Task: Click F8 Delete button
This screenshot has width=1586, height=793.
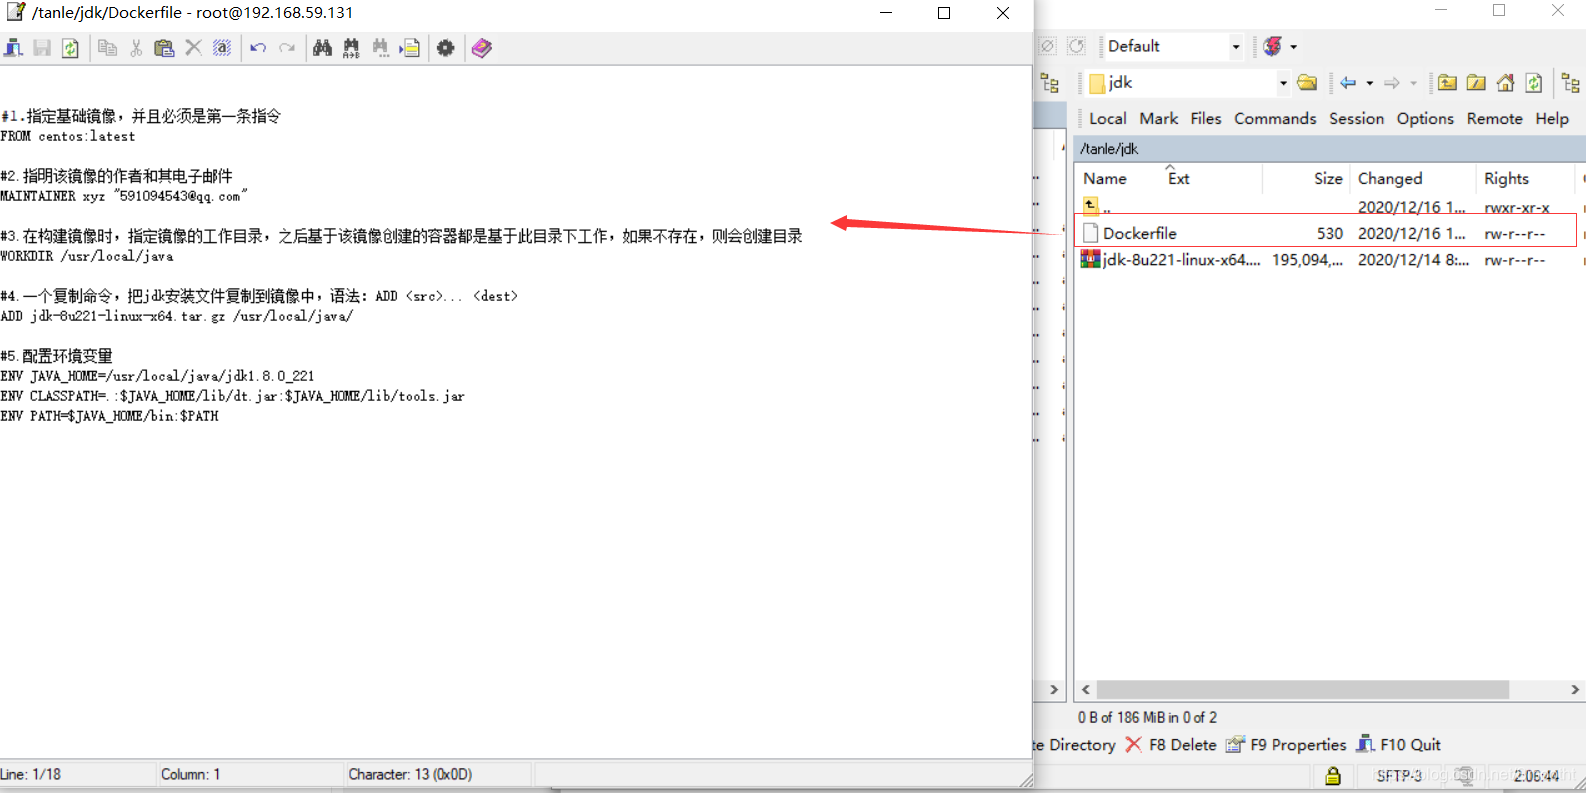Action: (x=1170, y=745)
